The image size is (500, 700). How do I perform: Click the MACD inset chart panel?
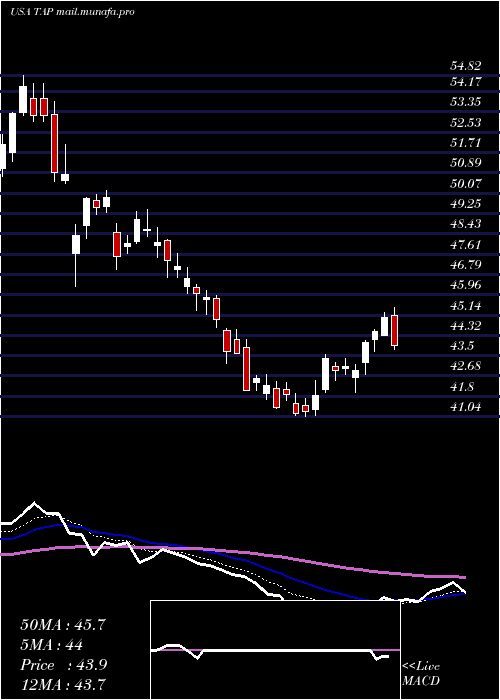(x=275, y=650)
